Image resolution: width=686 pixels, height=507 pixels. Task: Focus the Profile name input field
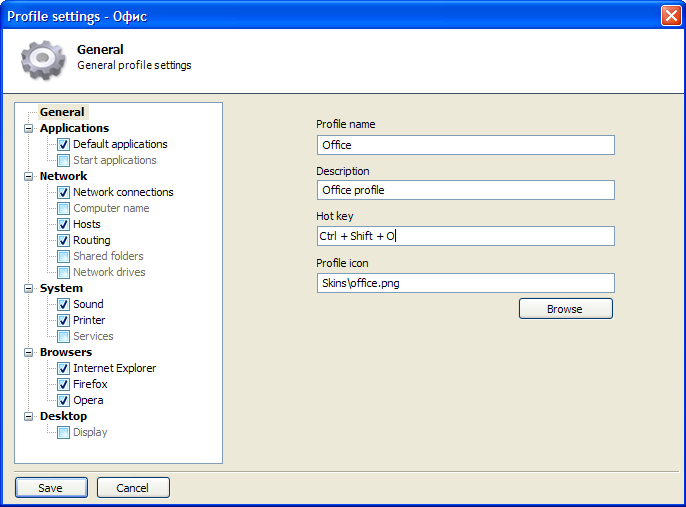(466, 145)
